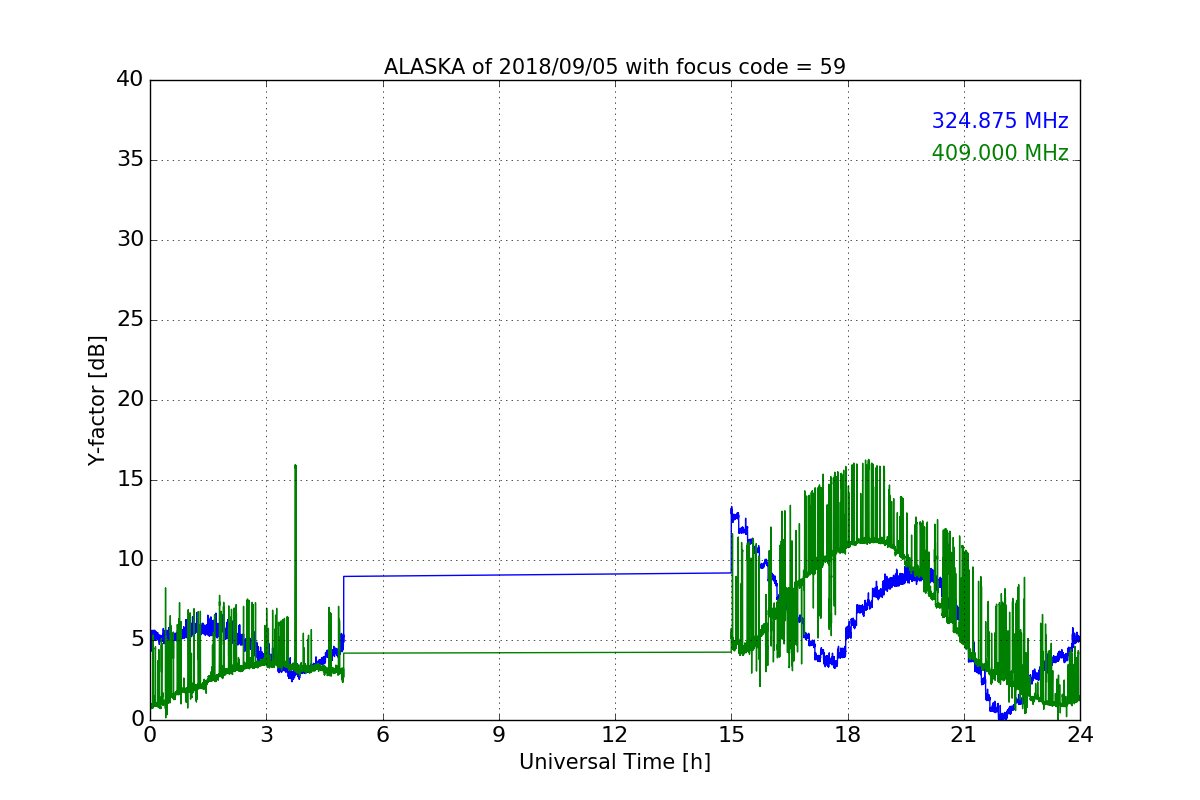This screenshot has height=800, width=1200.
Task: Click x-axis tick label 6
Action: [x=383, y=734]
